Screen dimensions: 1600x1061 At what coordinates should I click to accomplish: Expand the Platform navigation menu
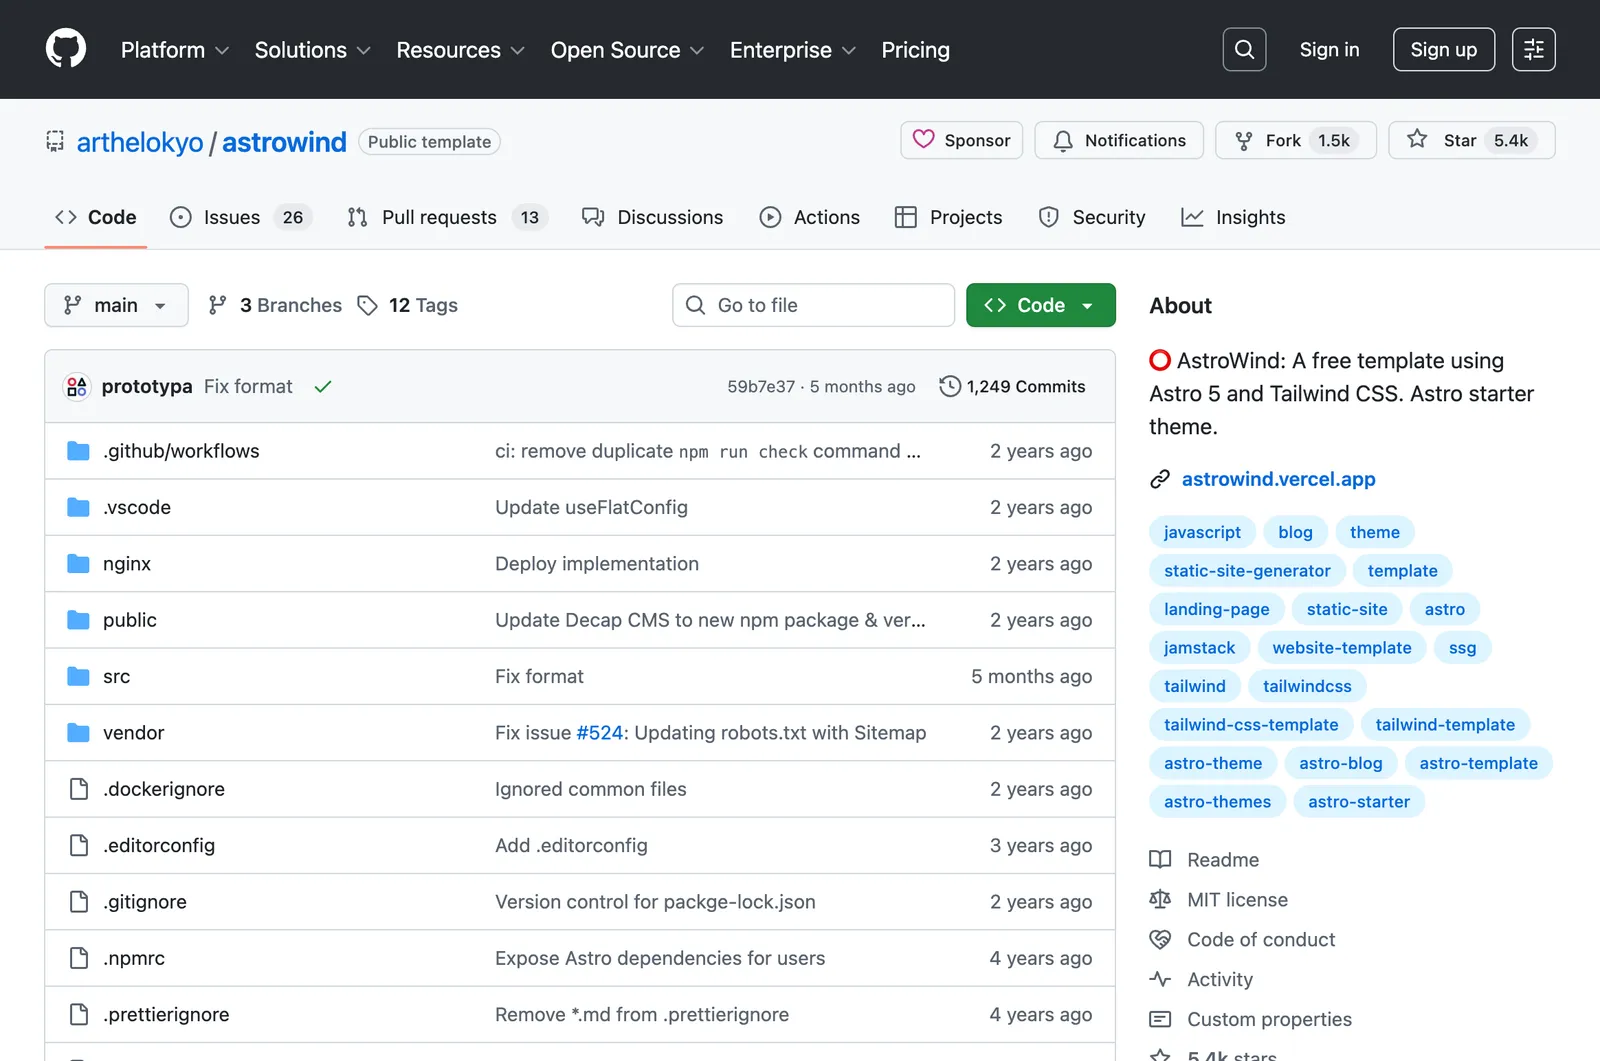click(175, 50)
